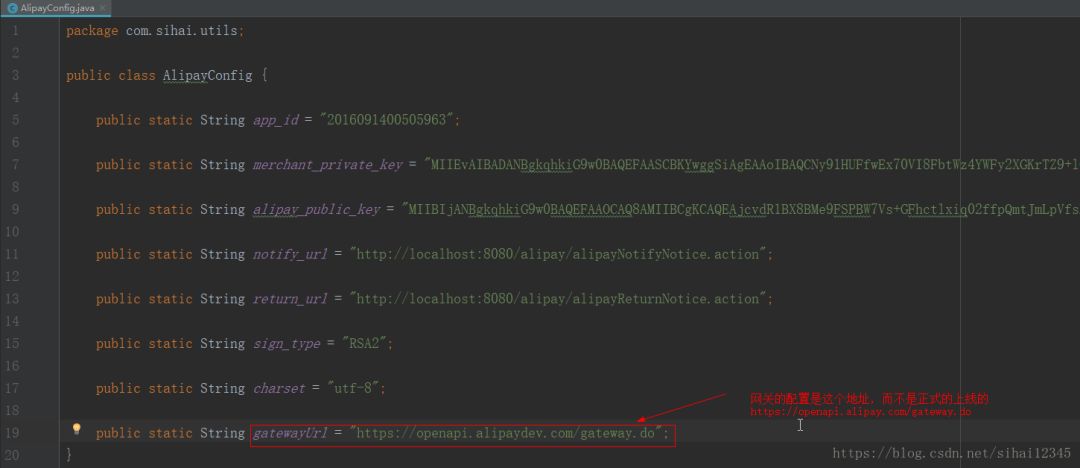This screenshot has height=468, width=1080.
Task: Place cursor on the app_id variable name
Action: [x=276, y=121]
